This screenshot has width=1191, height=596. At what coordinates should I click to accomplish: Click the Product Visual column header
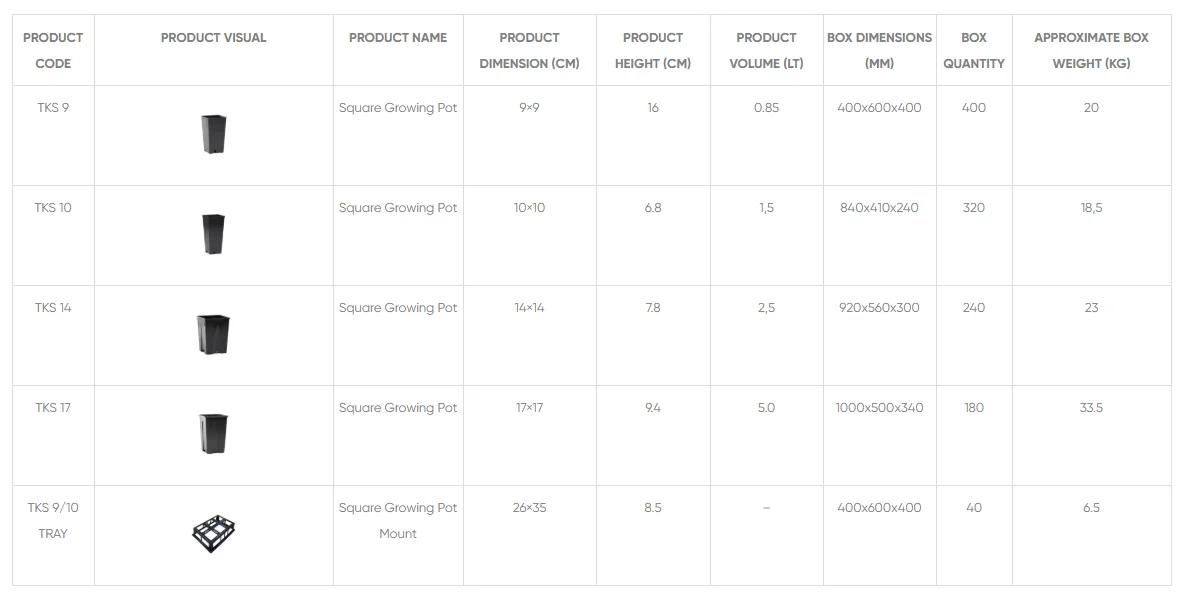pyautogui.click(x=213, y=38)
